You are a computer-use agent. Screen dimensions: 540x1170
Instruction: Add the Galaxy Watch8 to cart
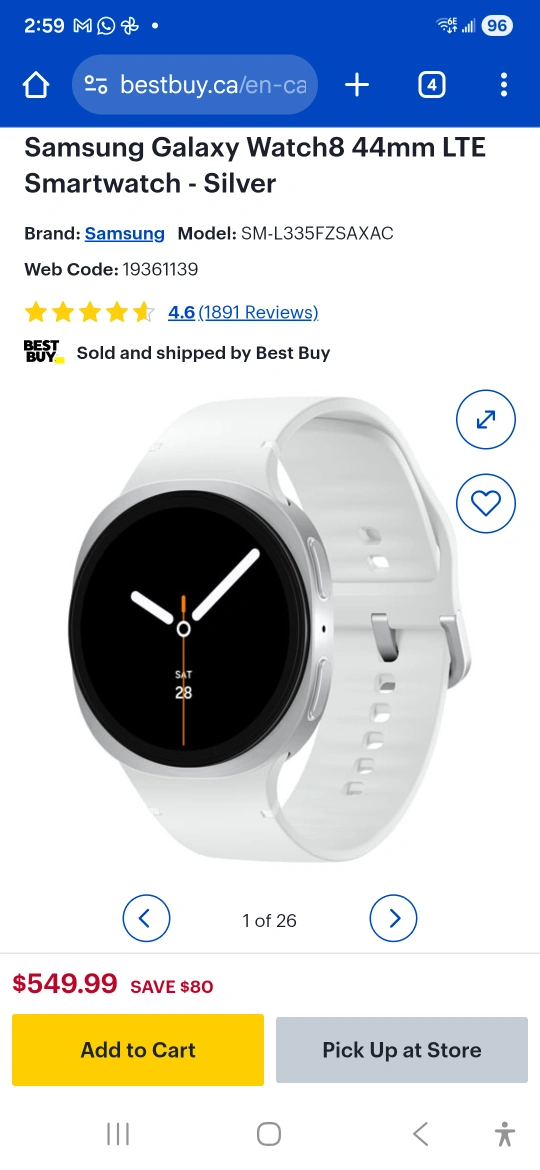[x=138, y=1049]
